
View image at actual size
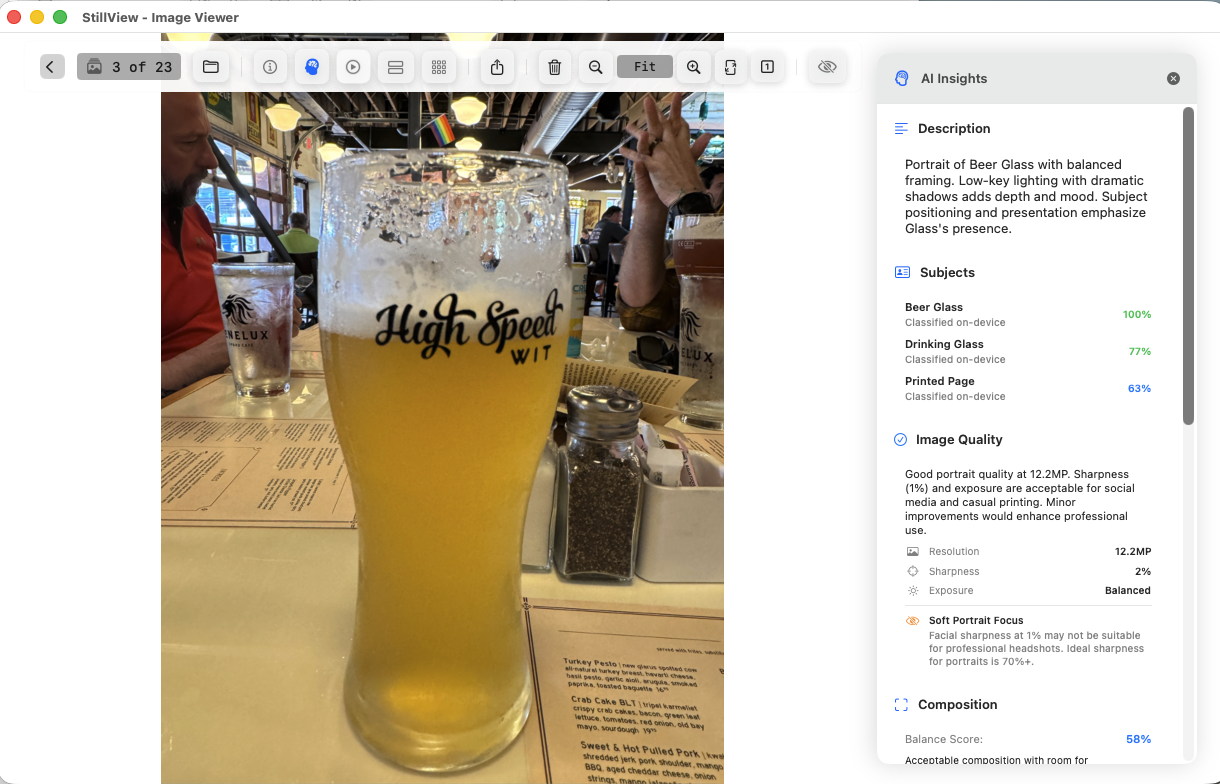point(767,67)
